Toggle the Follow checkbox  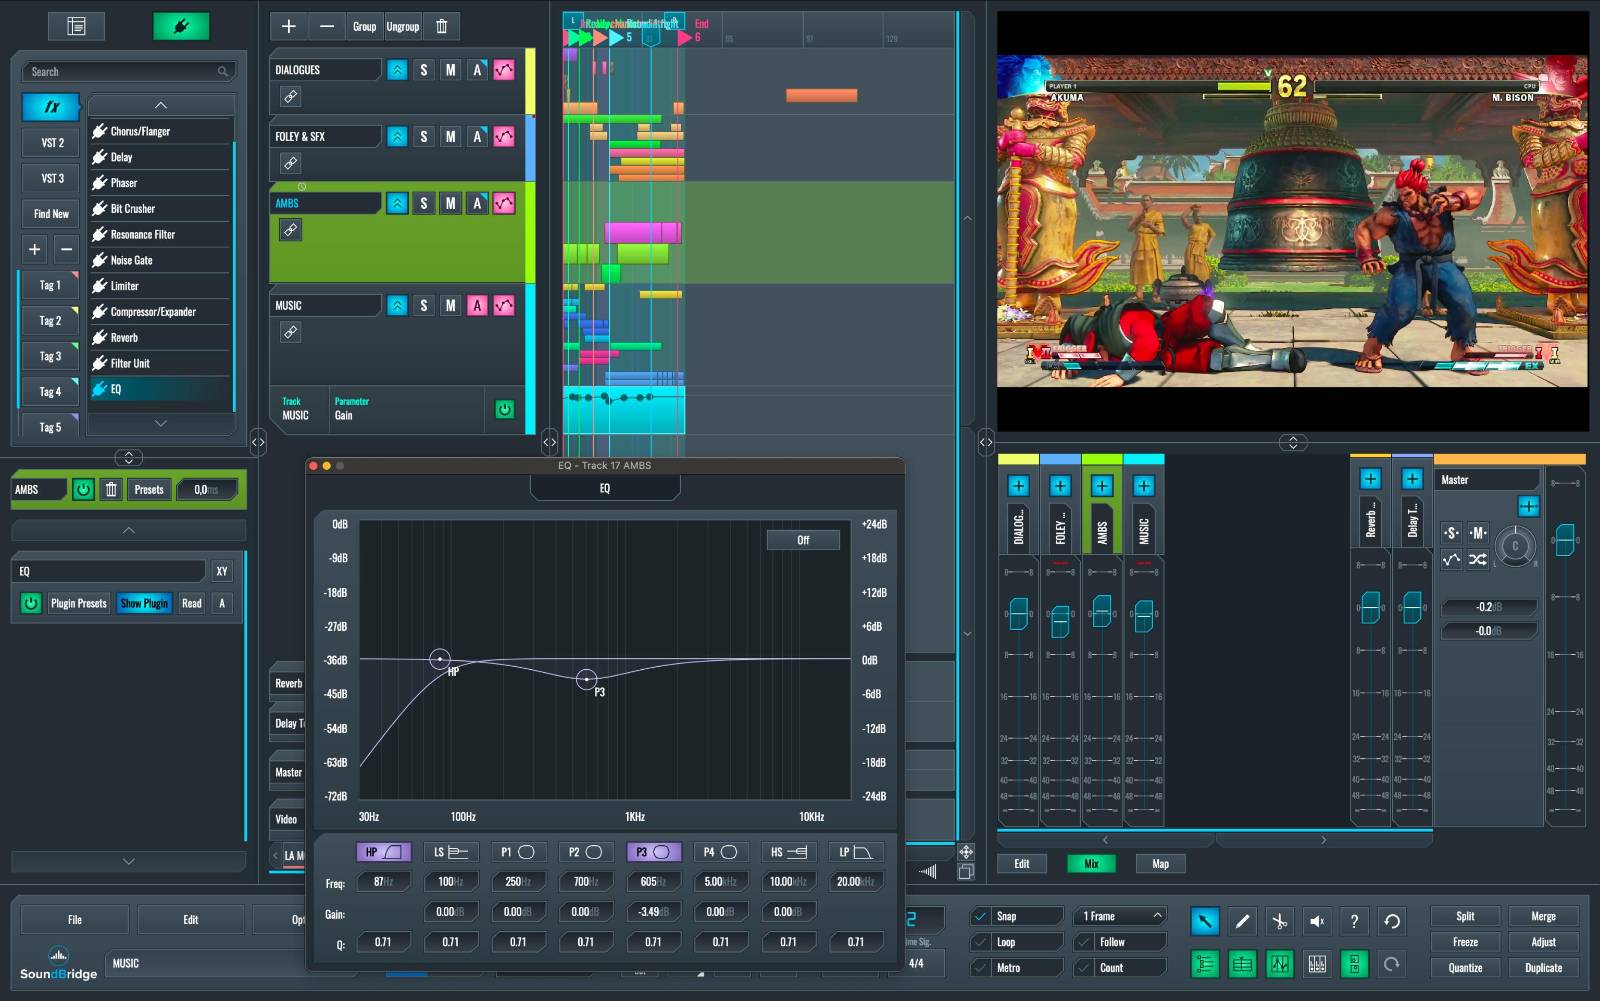(1083, 942)
